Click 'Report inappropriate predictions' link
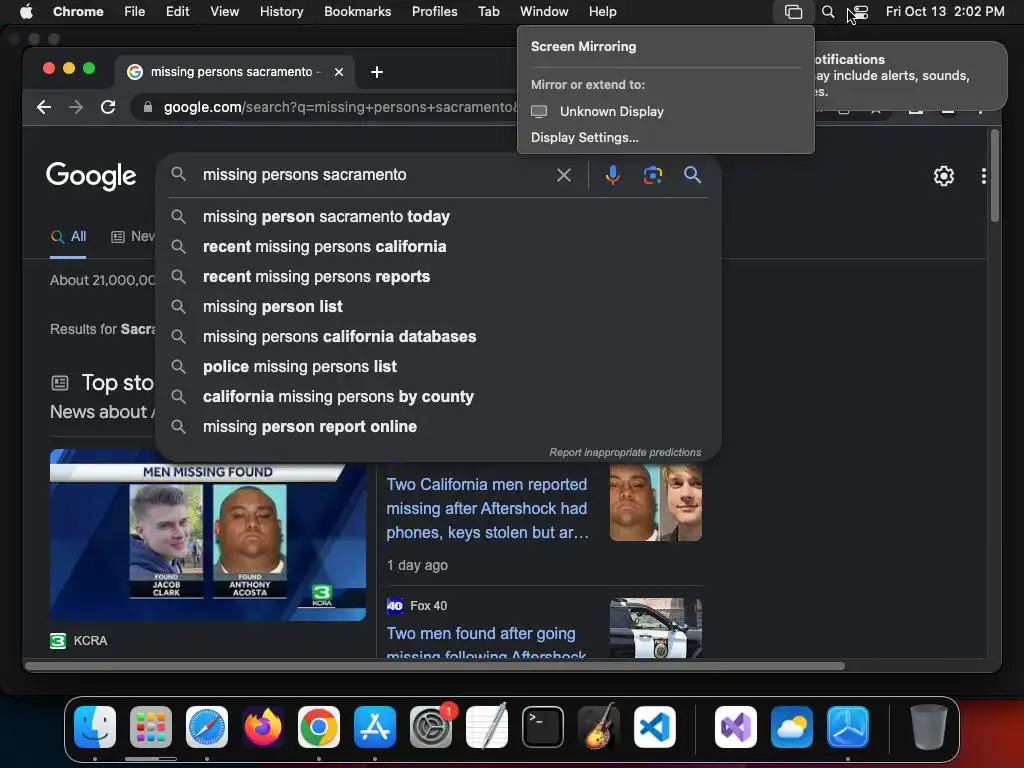 coord(625,453)
